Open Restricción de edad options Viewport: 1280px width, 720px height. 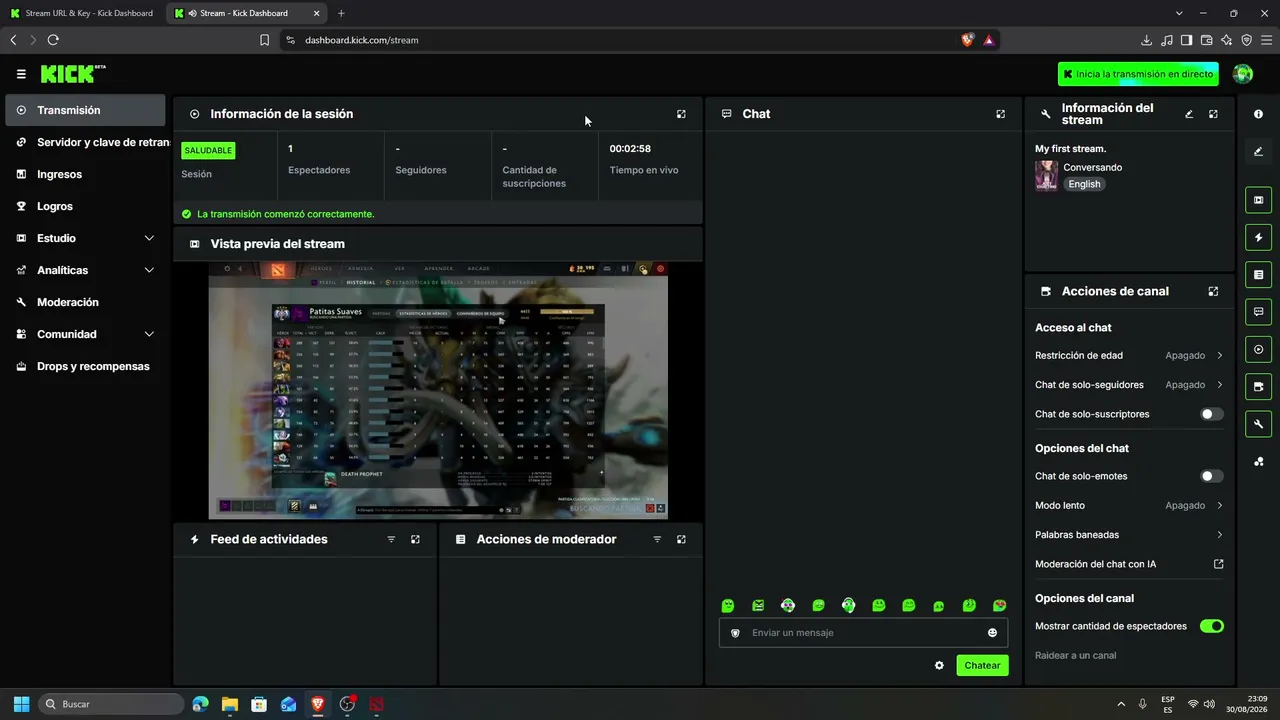coord(1129,355)
